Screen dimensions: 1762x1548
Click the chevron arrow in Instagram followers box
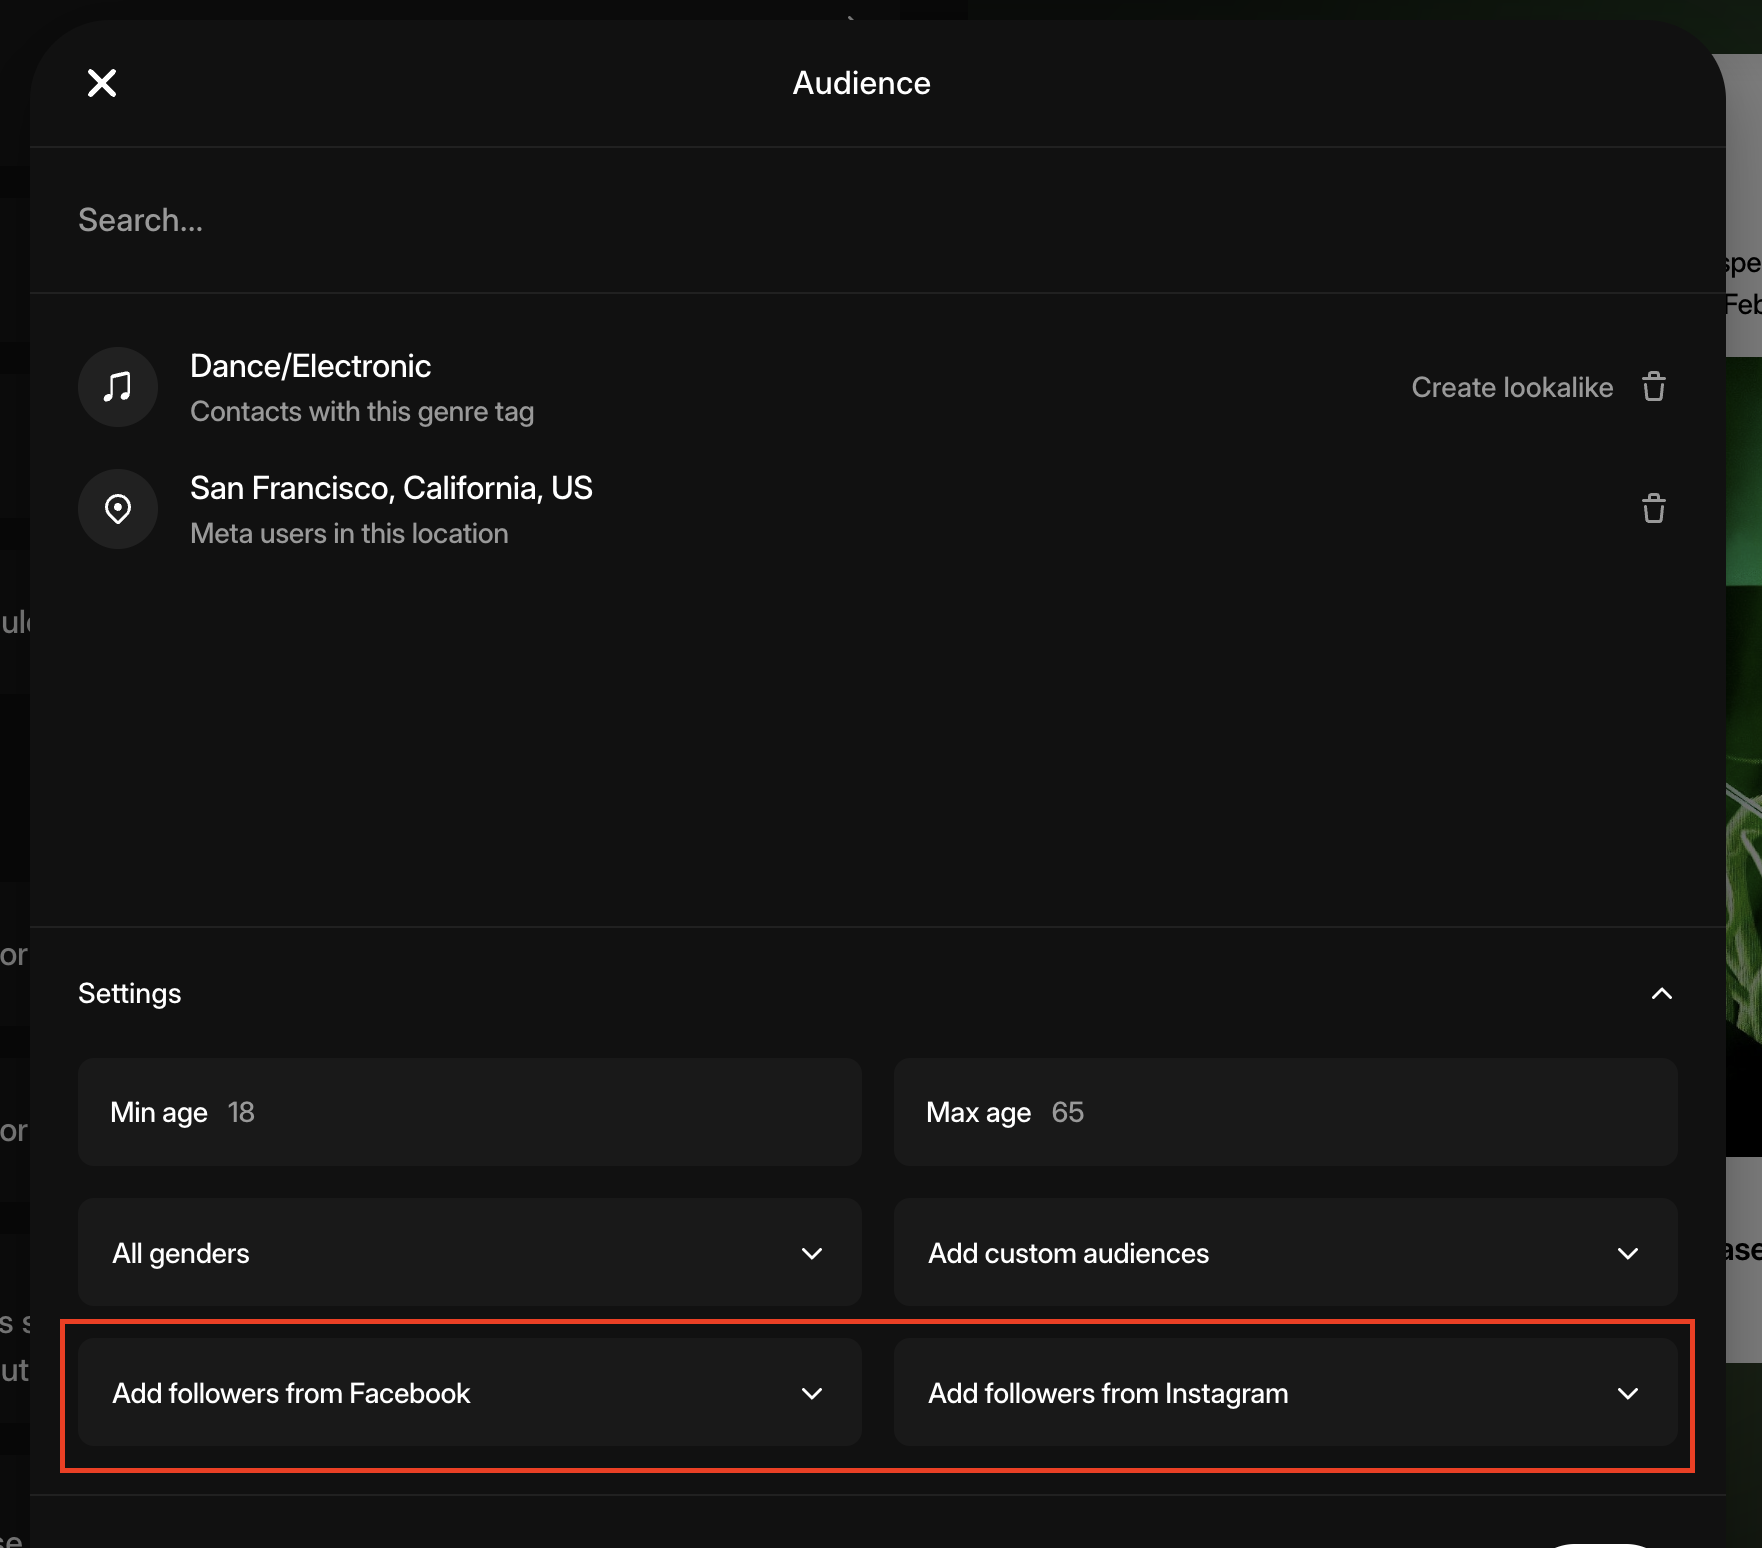1628,1393
